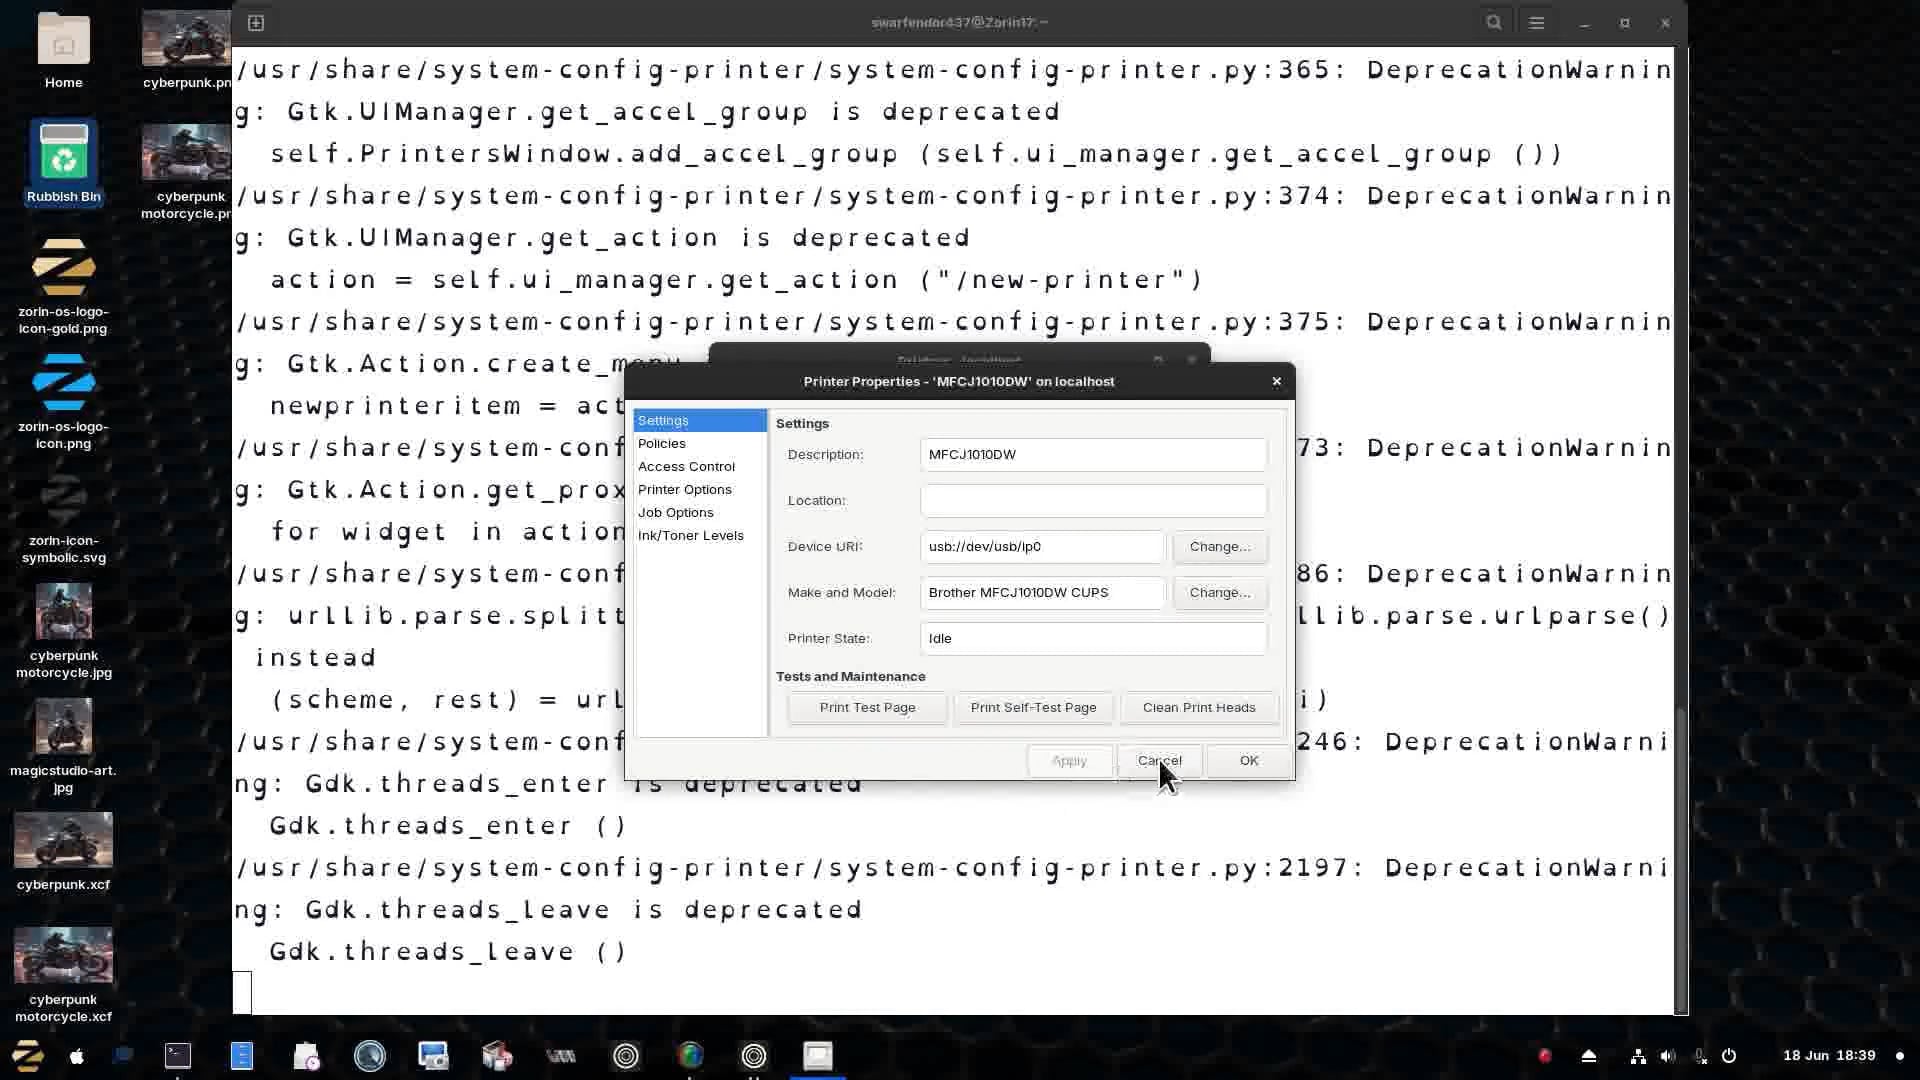Click Change... next to Make and Model

tap(1220, 592)
